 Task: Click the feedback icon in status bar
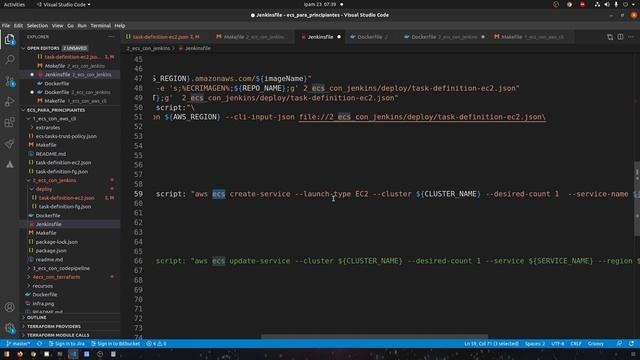tap(619, 344)
